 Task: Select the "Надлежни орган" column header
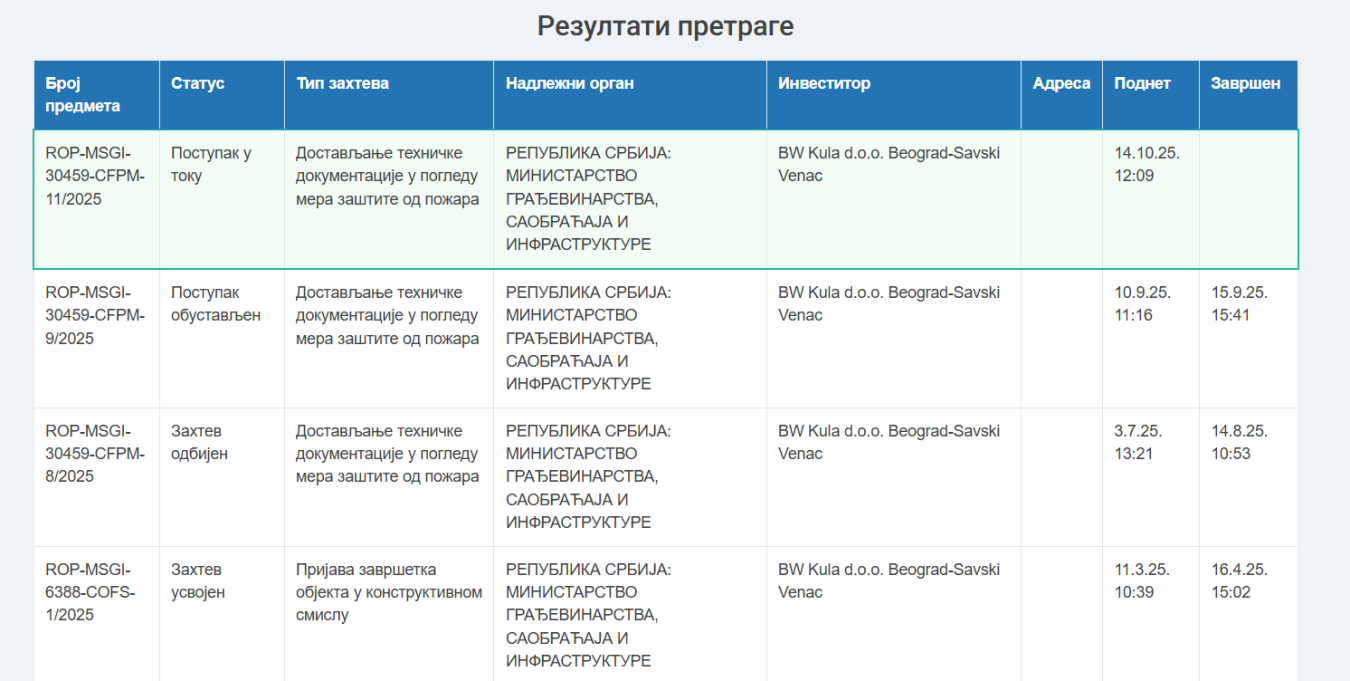point(570,83)
